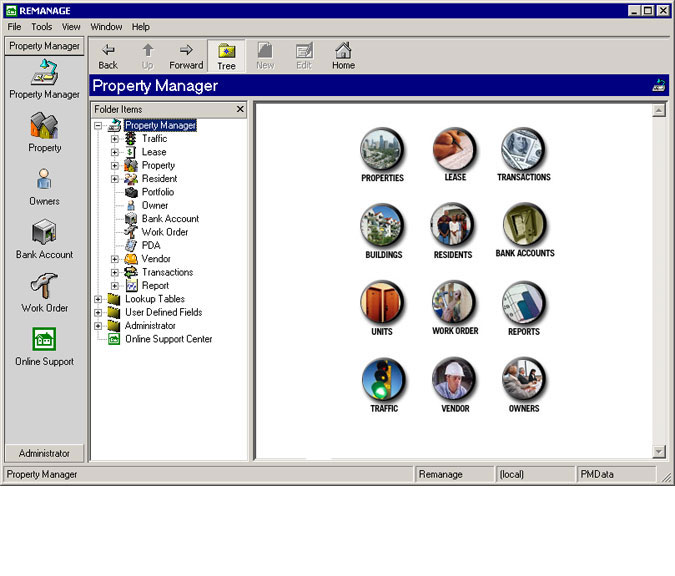The image size is (675, 576).
Task: Open the Vendor hard-hat icon
Action: (x=454, y=379)
